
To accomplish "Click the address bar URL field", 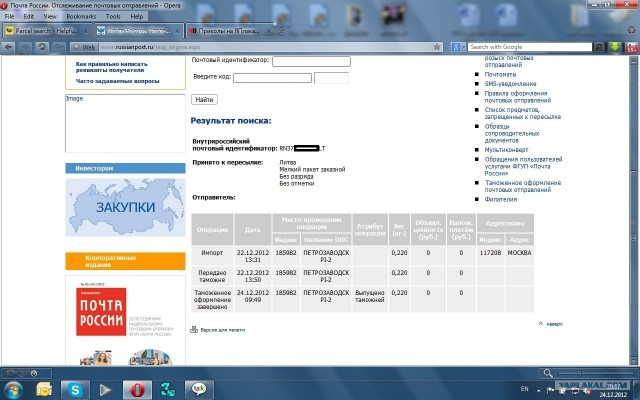I will click(x=265, y=47).
